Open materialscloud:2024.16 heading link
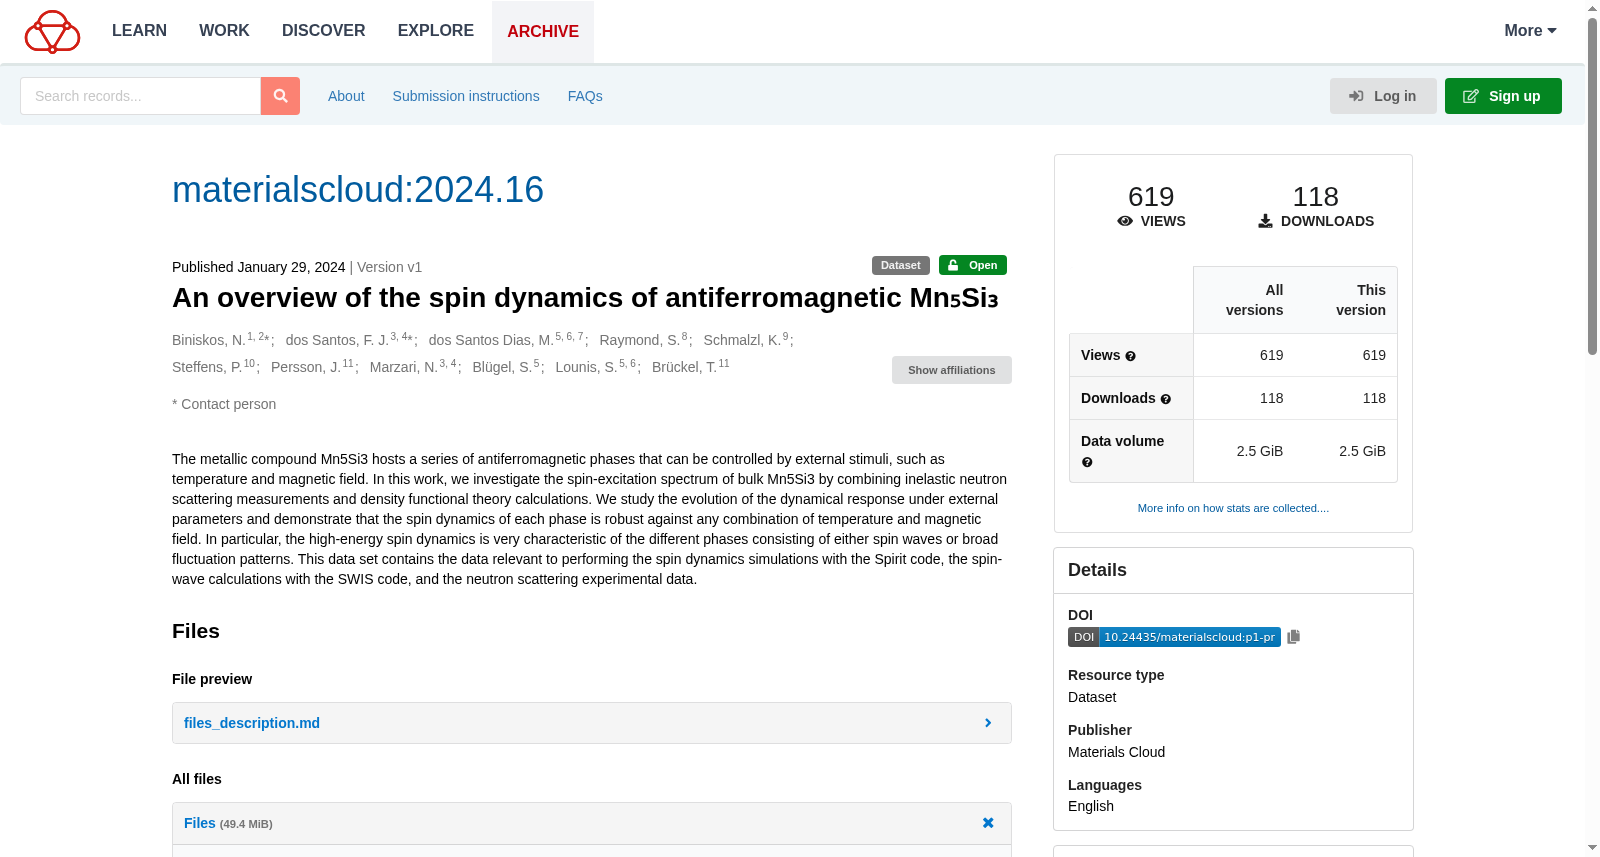 (358, 190)
